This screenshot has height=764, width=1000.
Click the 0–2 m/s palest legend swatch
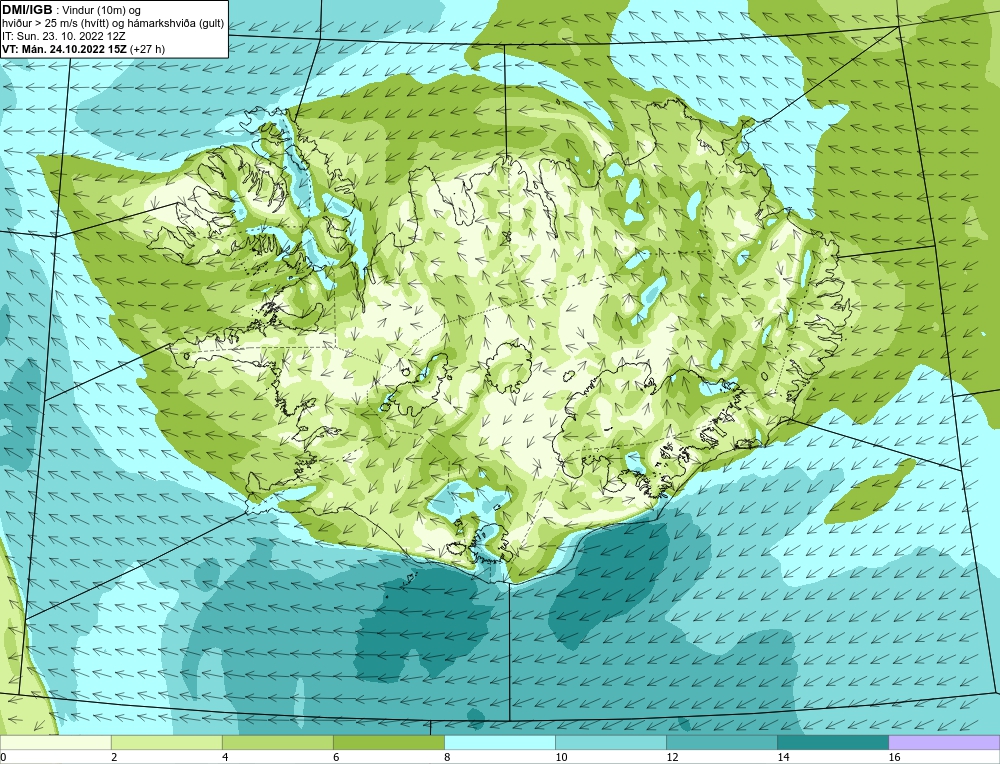point(56,742)
